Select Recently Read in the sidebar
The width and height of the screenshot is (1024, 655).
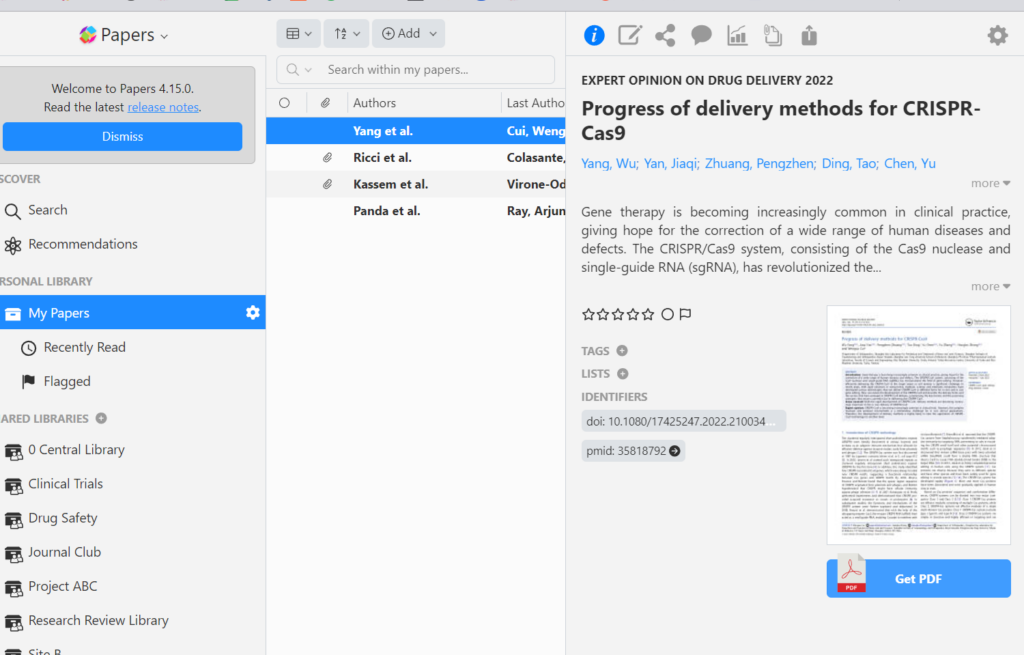coord(84,347)
